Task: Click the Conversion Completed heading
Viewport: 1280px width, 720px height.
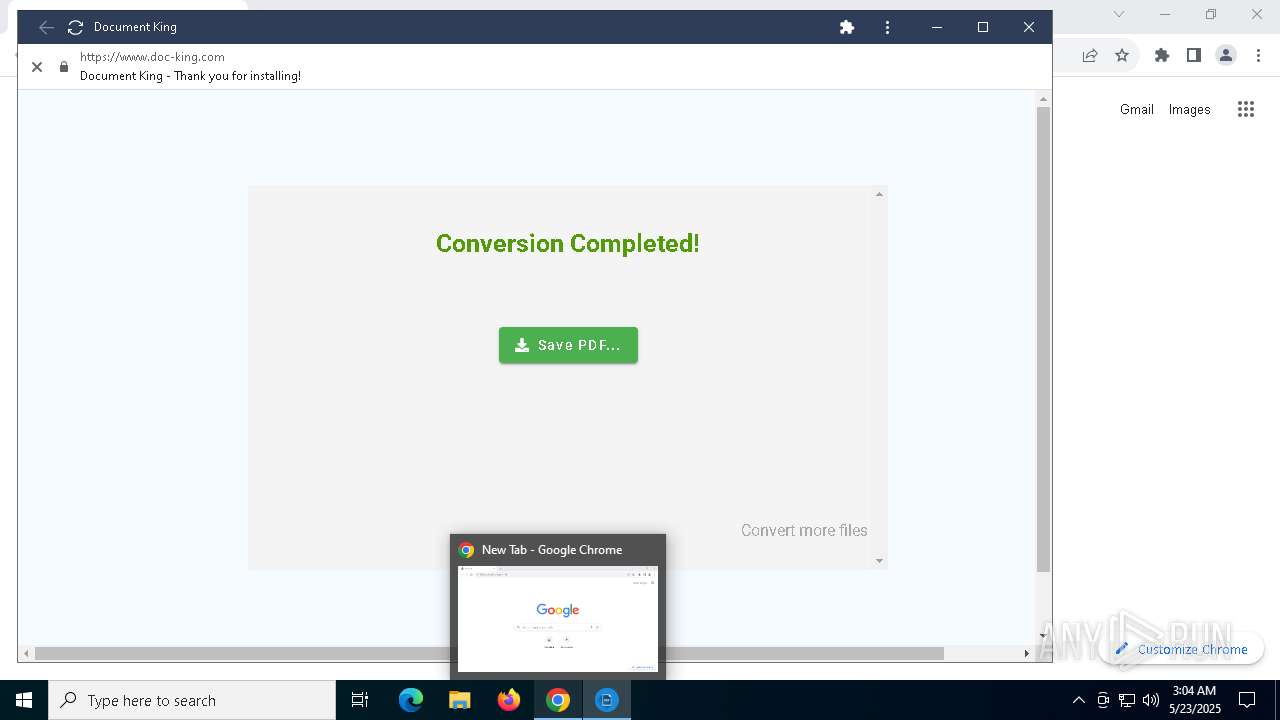Action: pos(567,243)
